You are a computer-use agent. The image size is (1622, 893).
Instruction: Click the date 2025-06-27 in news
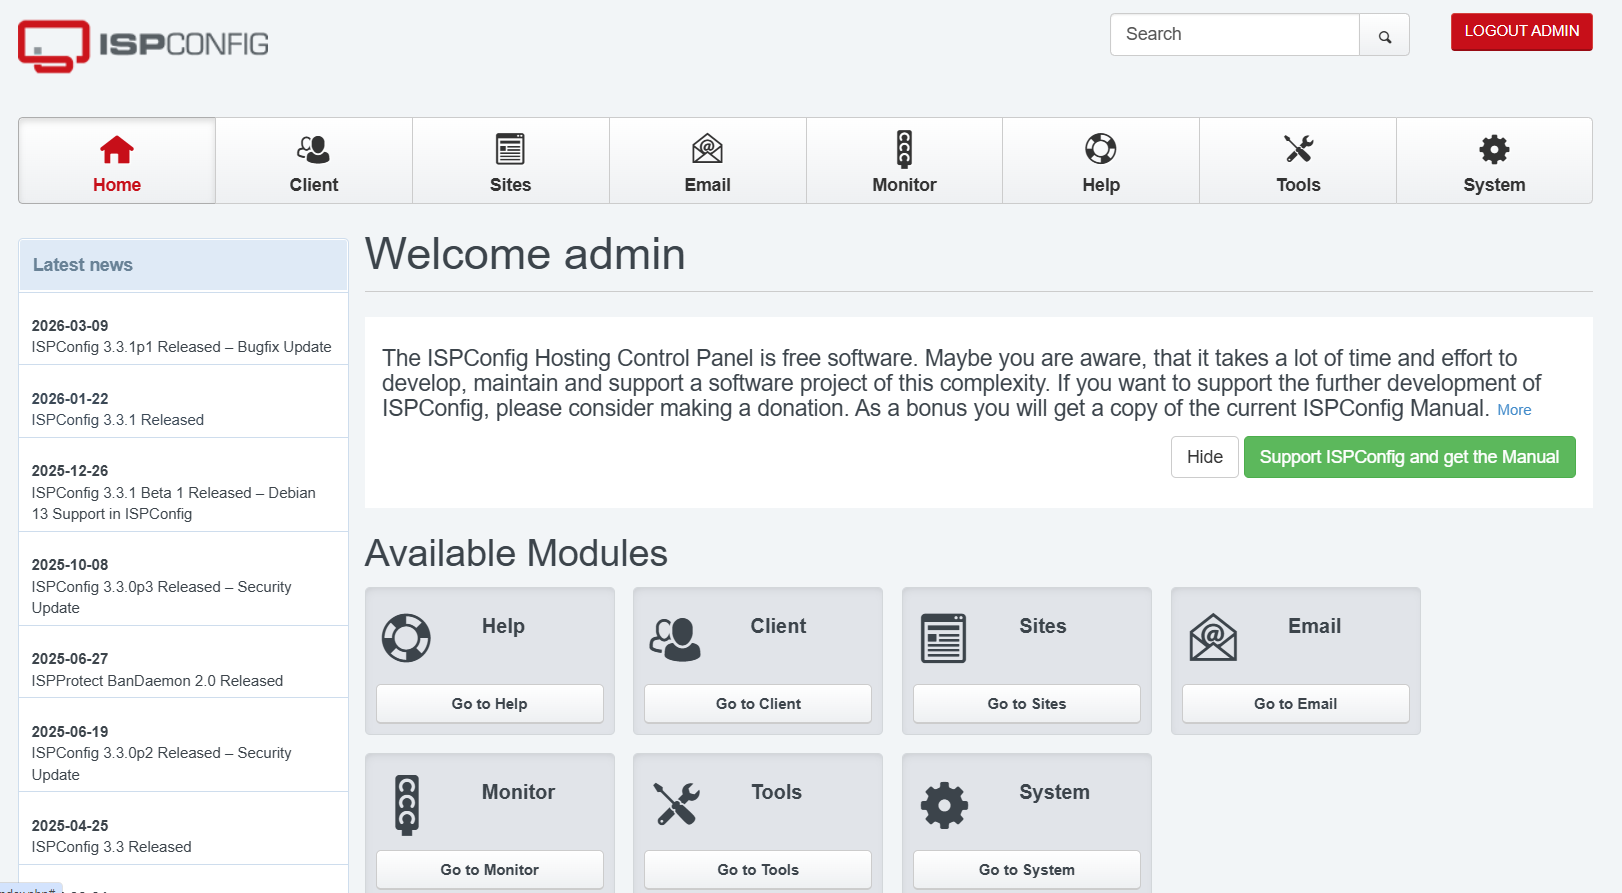(x=70, y=659)
